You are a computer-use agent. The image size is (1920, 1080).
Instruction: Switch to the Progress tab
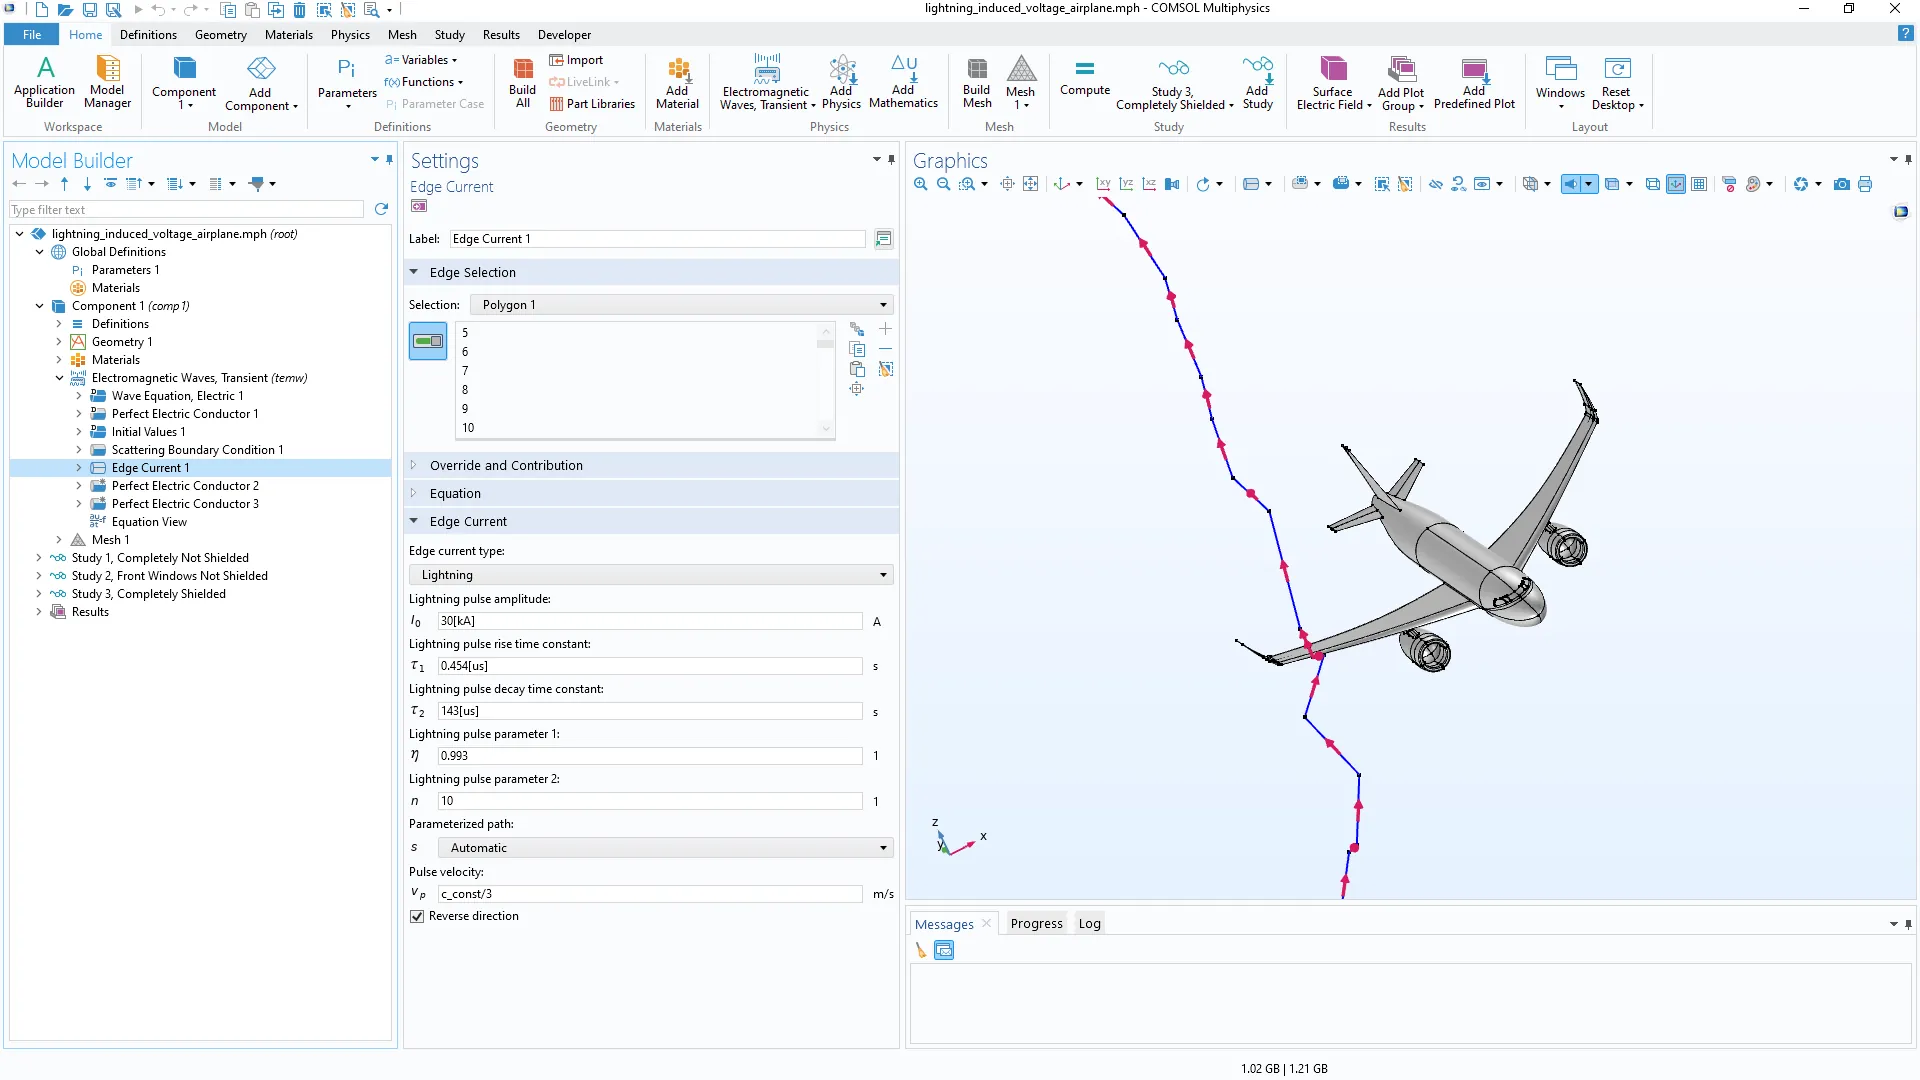point(1036,924)
